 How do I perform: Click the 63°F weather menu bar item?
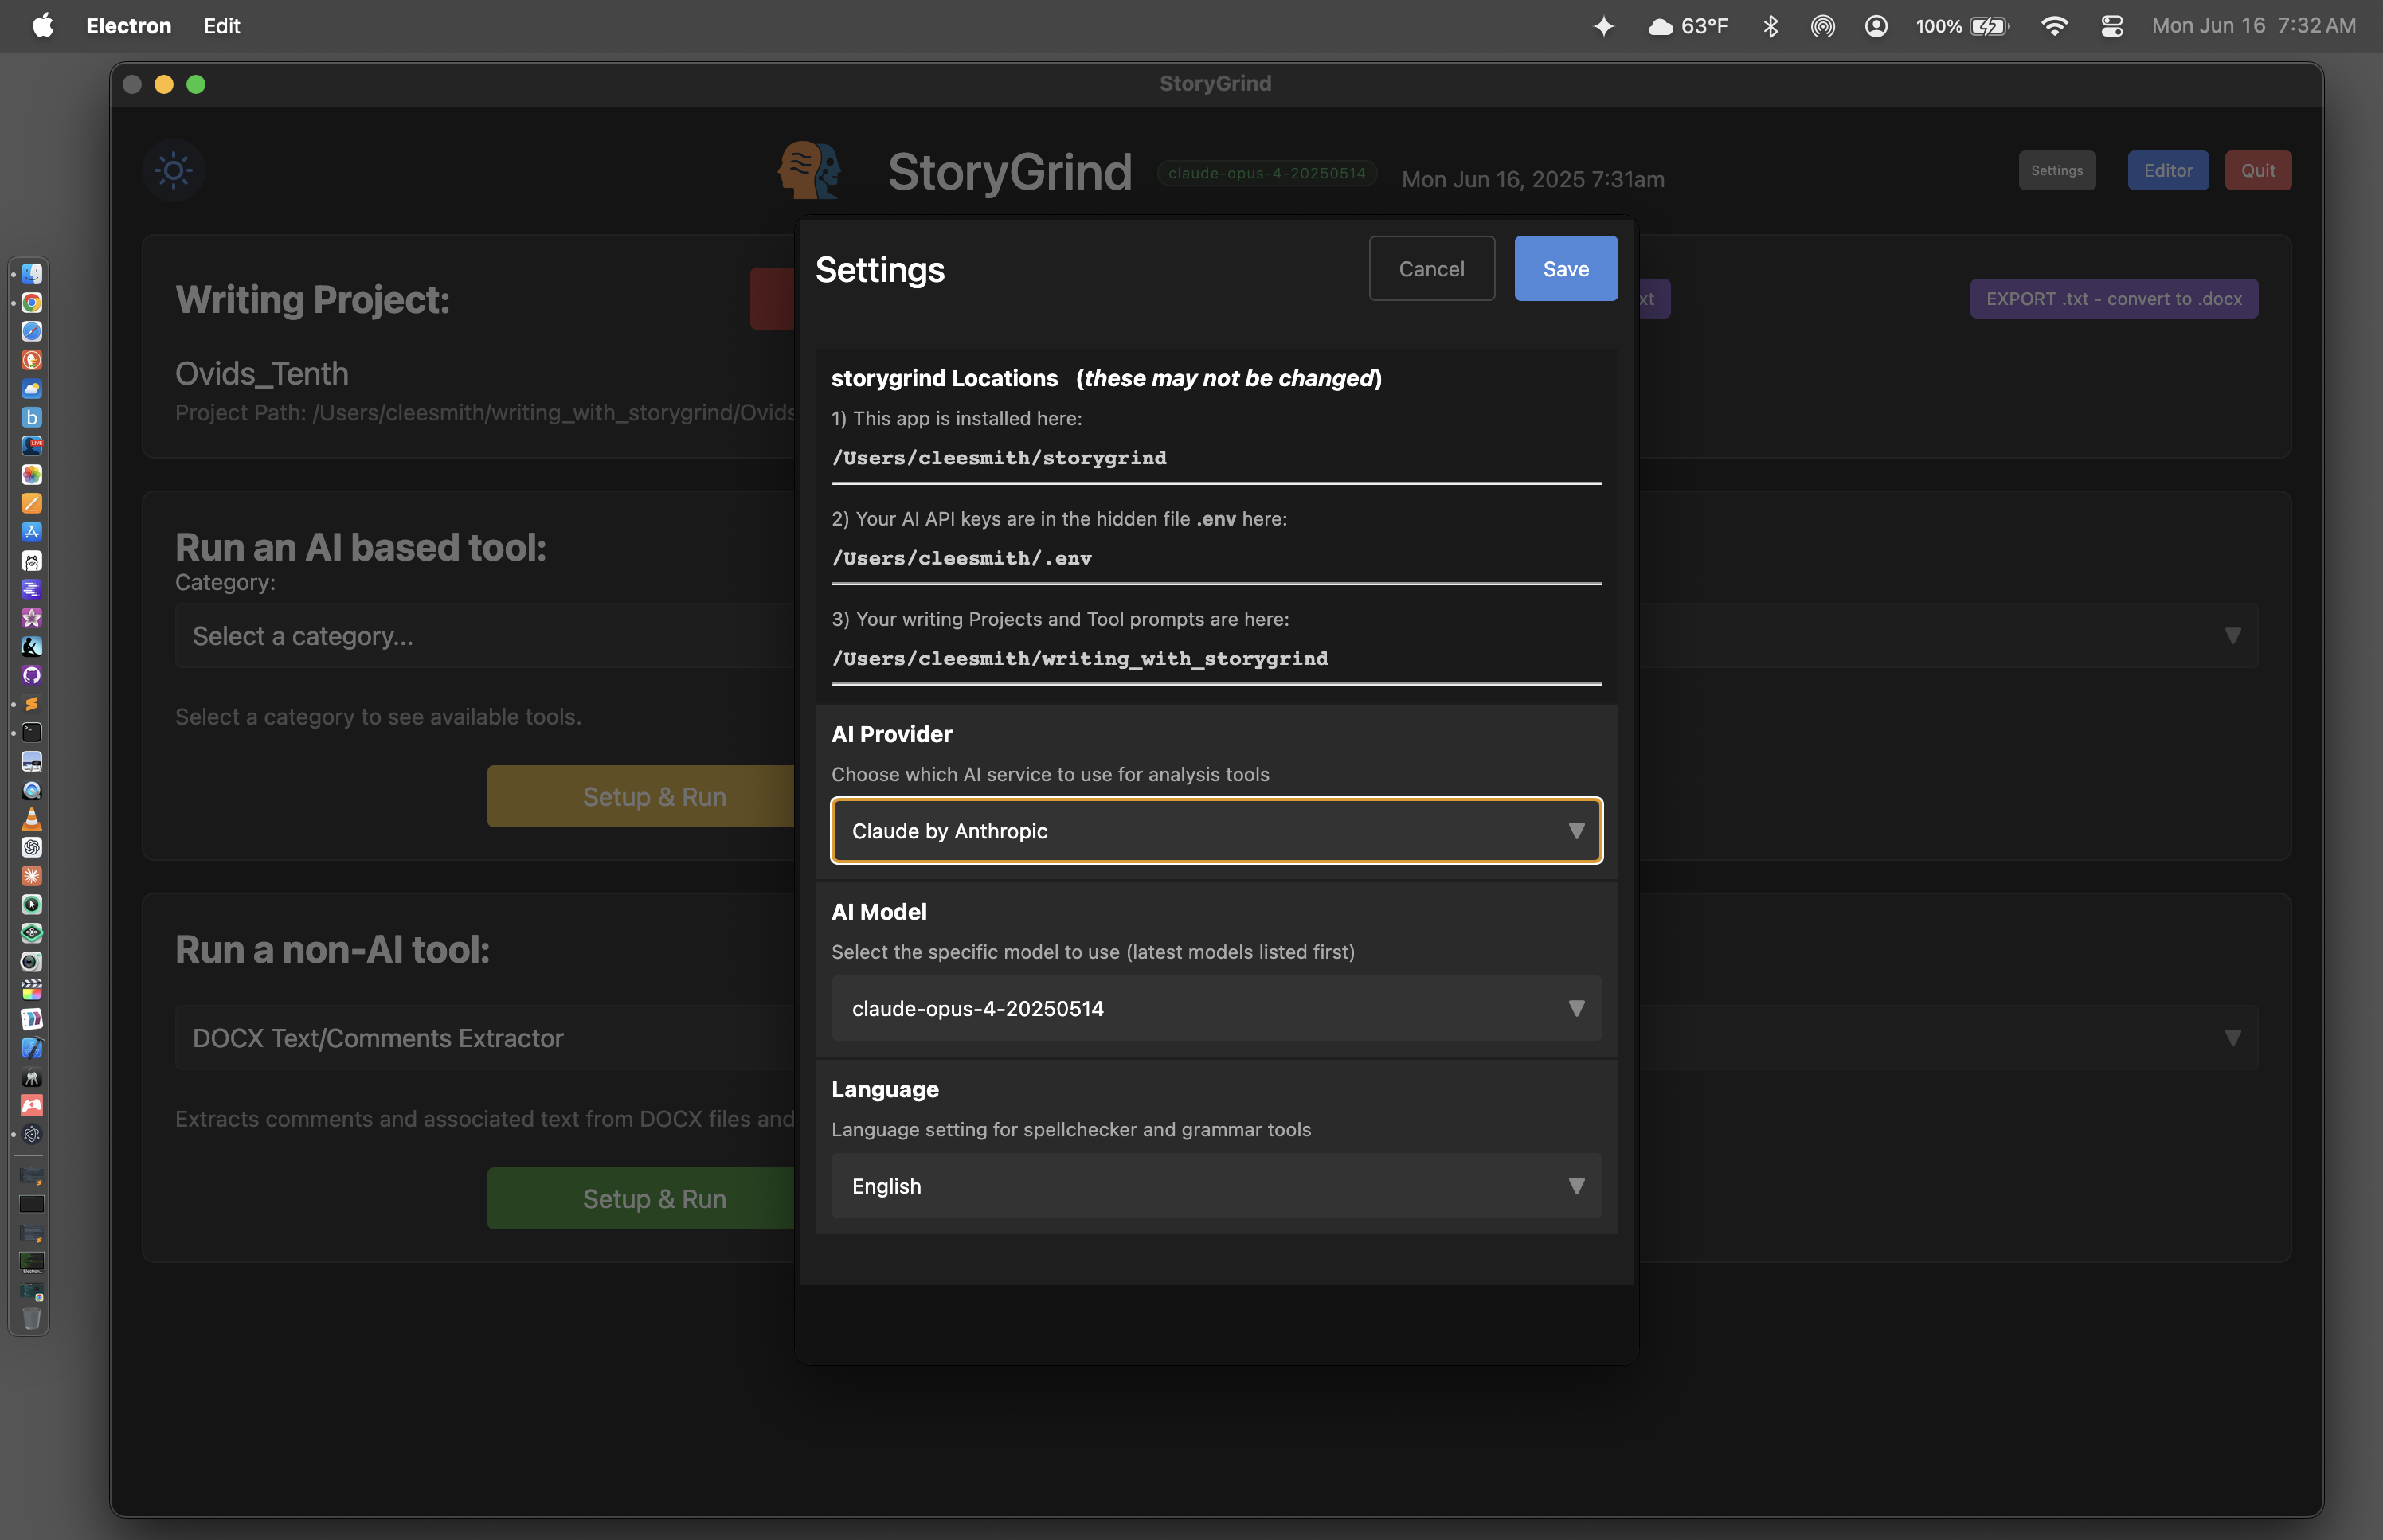point(1688,26)
